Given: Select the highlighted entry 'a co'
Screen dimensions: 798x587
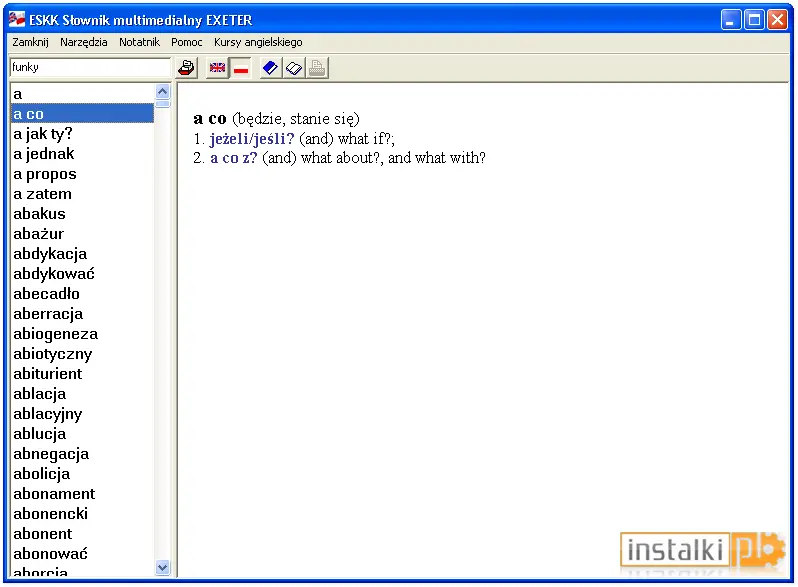Looking at the screenshot, I should click(82, 114).
